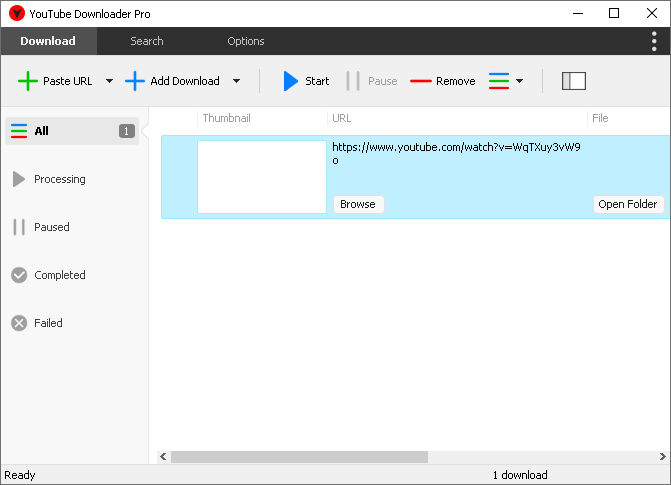
Task: Open the Options tab
Action: (246, 41)
